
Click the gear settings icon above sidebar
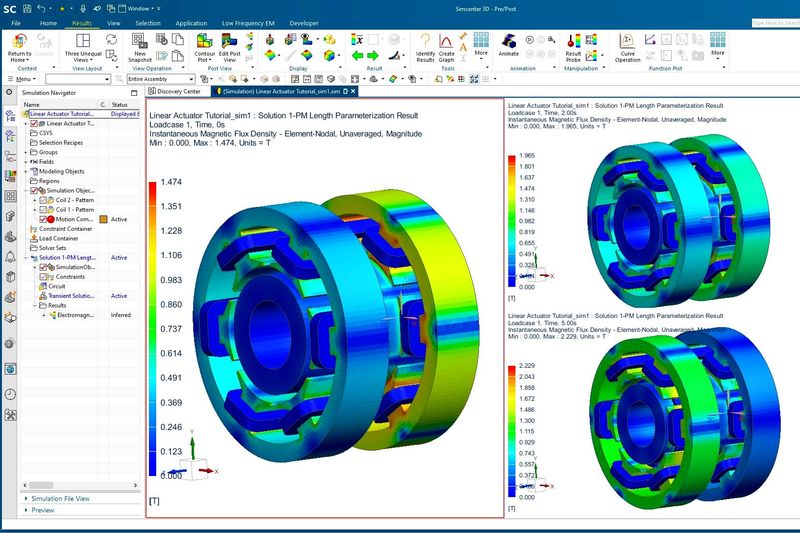[9, 92]
